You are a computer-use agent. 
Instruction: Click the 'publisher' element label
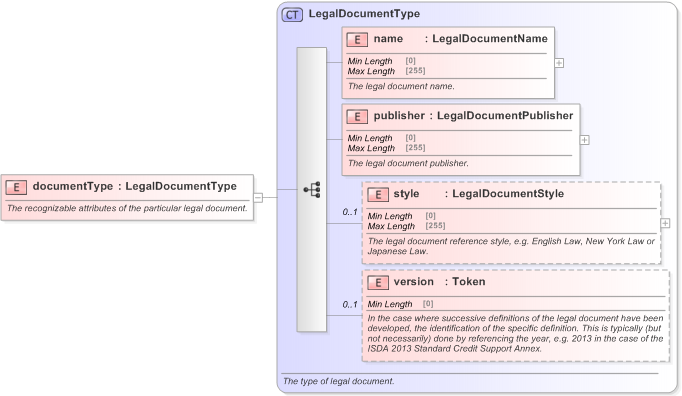tap(399, 116)
